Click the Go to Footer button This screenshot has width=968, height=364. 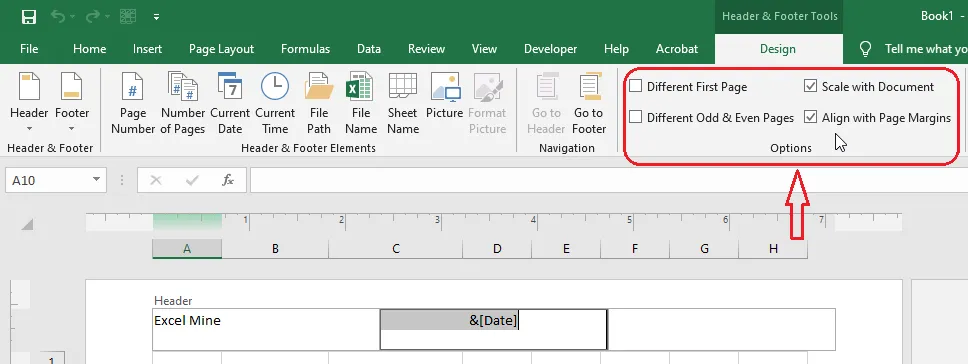(x=589, y=104)
